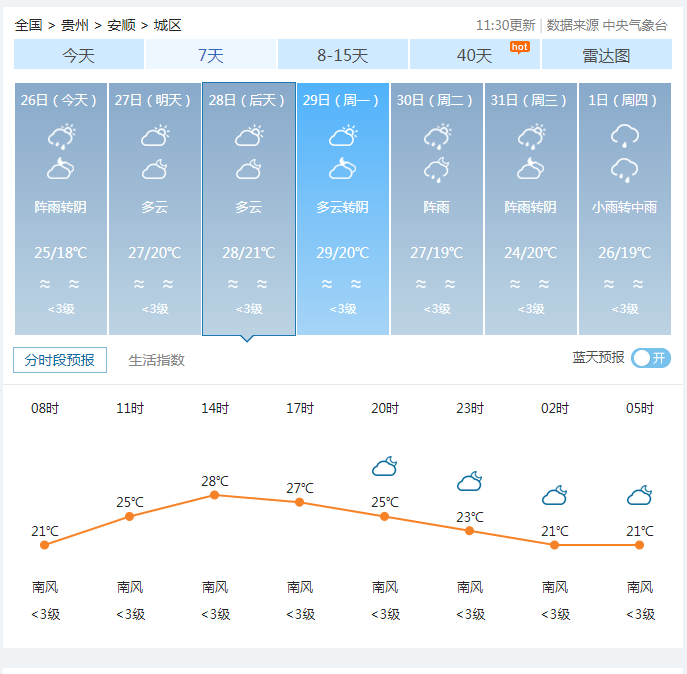The image size is (687, 674).
Task: Select the 分时段预报 tab
Action: coord(60,360)
